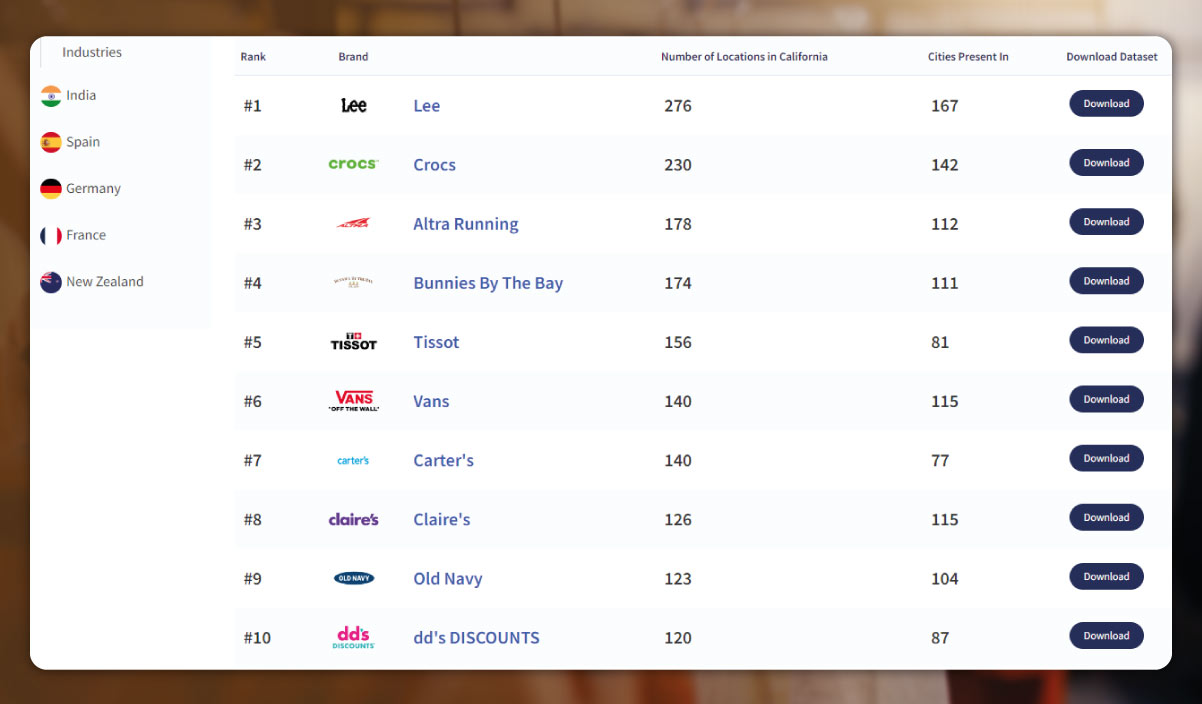
Task: Open the Altra Running brand link
Action: tap(466, 224)
